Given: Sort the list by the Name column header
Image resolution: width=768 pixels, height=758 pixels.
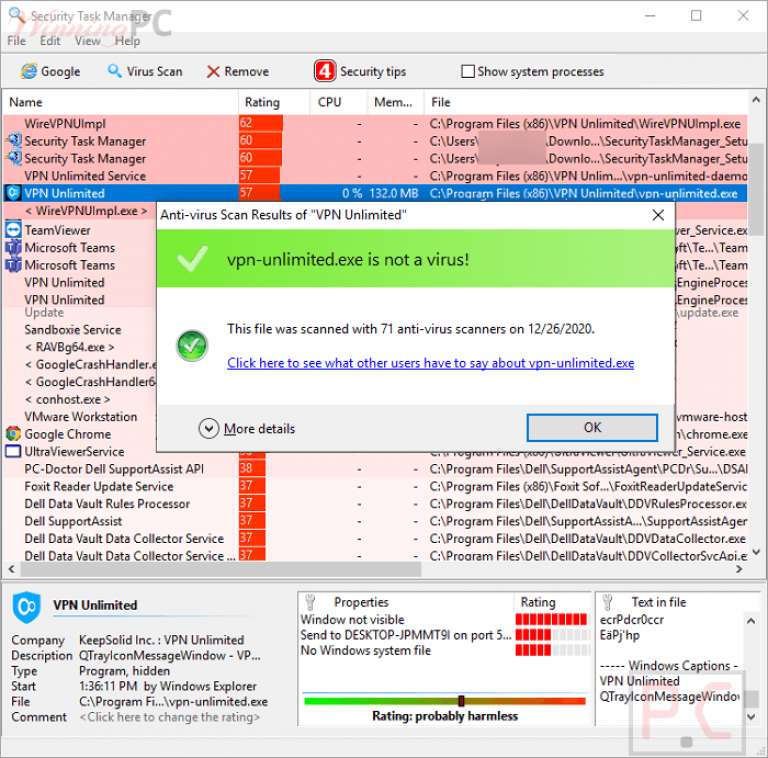Looking at the screenshot, I should click(121, 102).
